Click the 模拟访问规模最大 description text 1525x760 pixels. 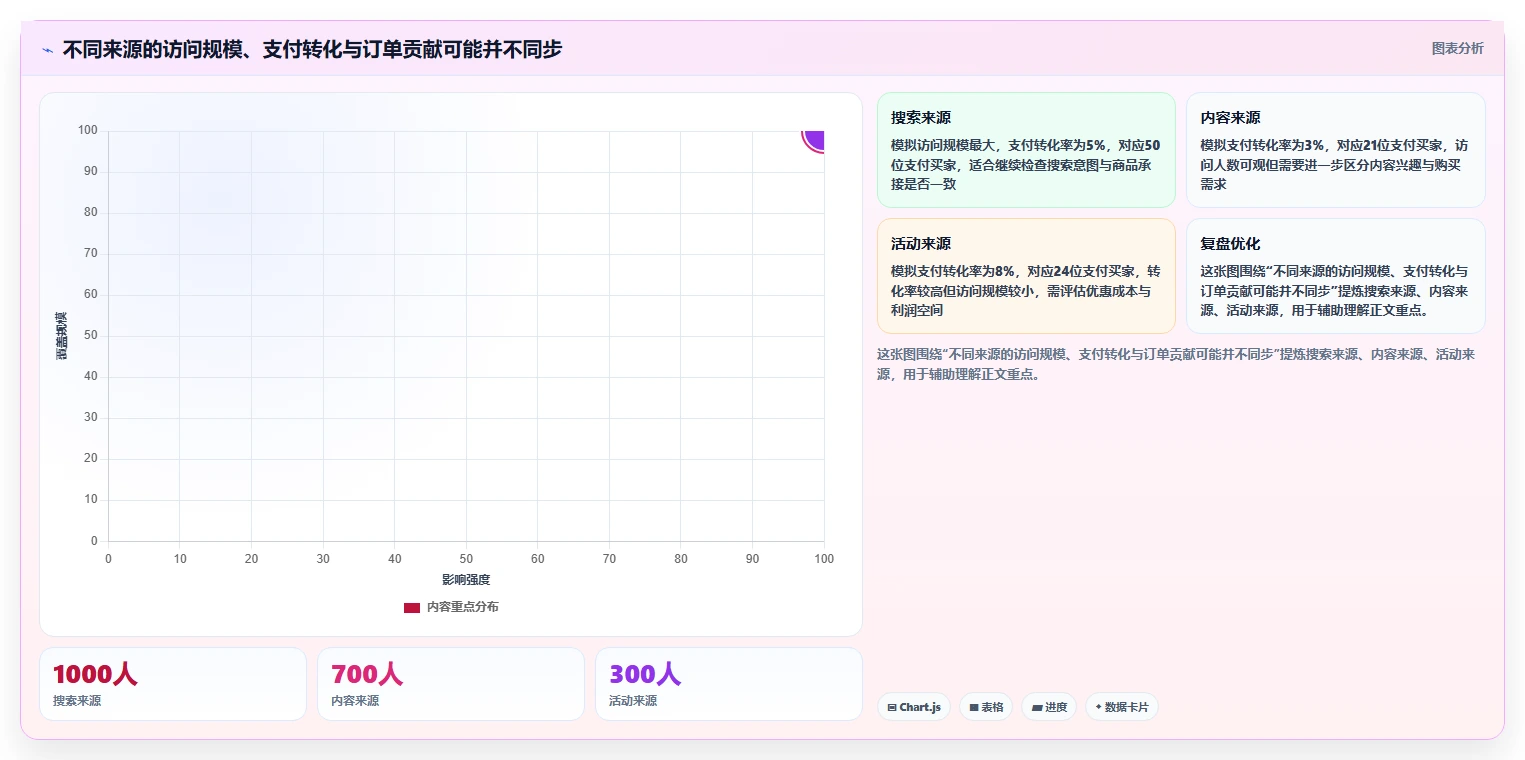(1026, 165)
